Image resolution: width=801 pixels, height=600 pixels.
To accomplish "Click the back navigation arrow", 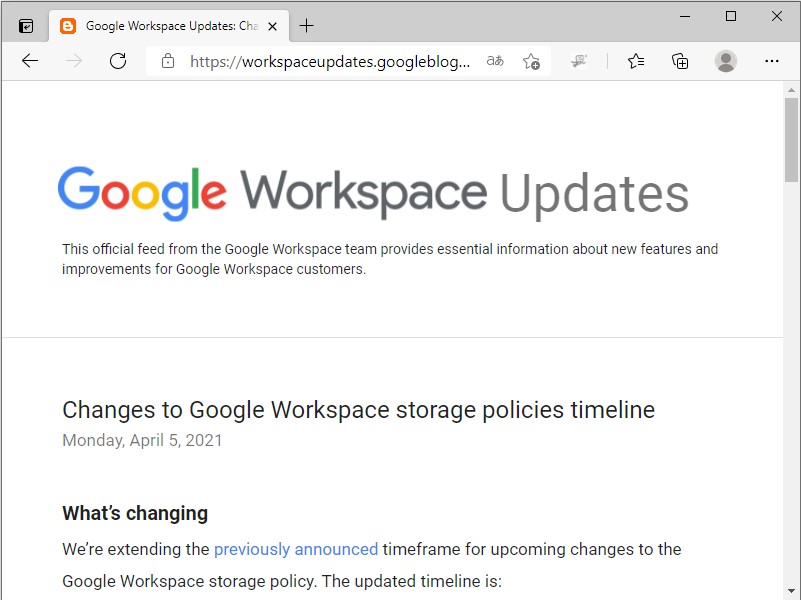I will (29, 61).
